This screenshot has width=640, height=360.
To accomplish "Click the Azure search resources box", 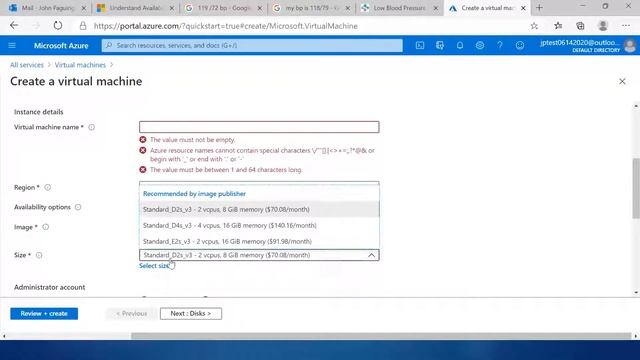I will [252, 45].
